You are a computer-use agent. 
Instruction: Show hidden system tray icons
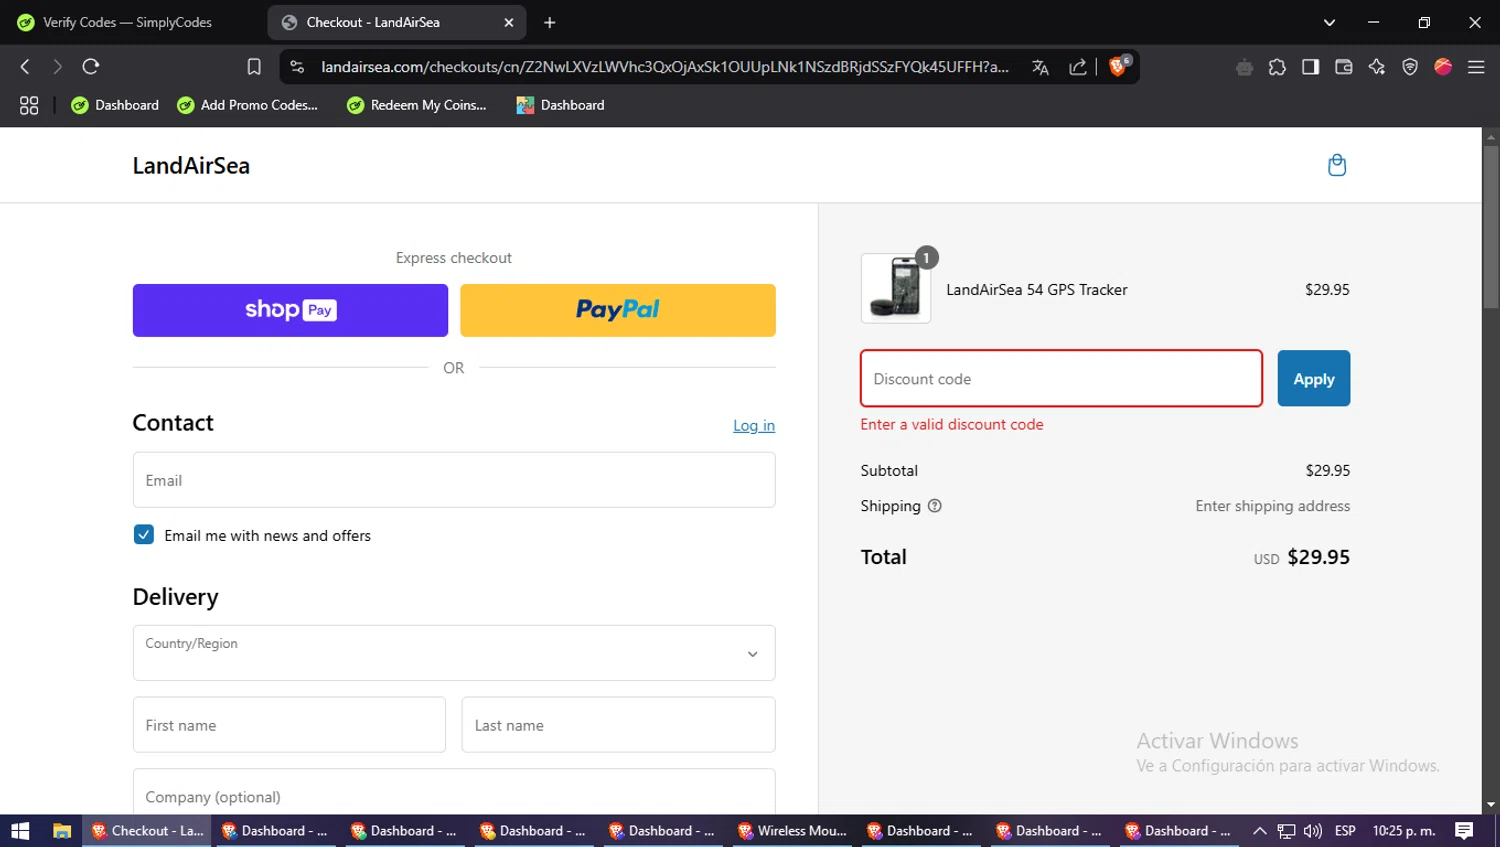1260,831
